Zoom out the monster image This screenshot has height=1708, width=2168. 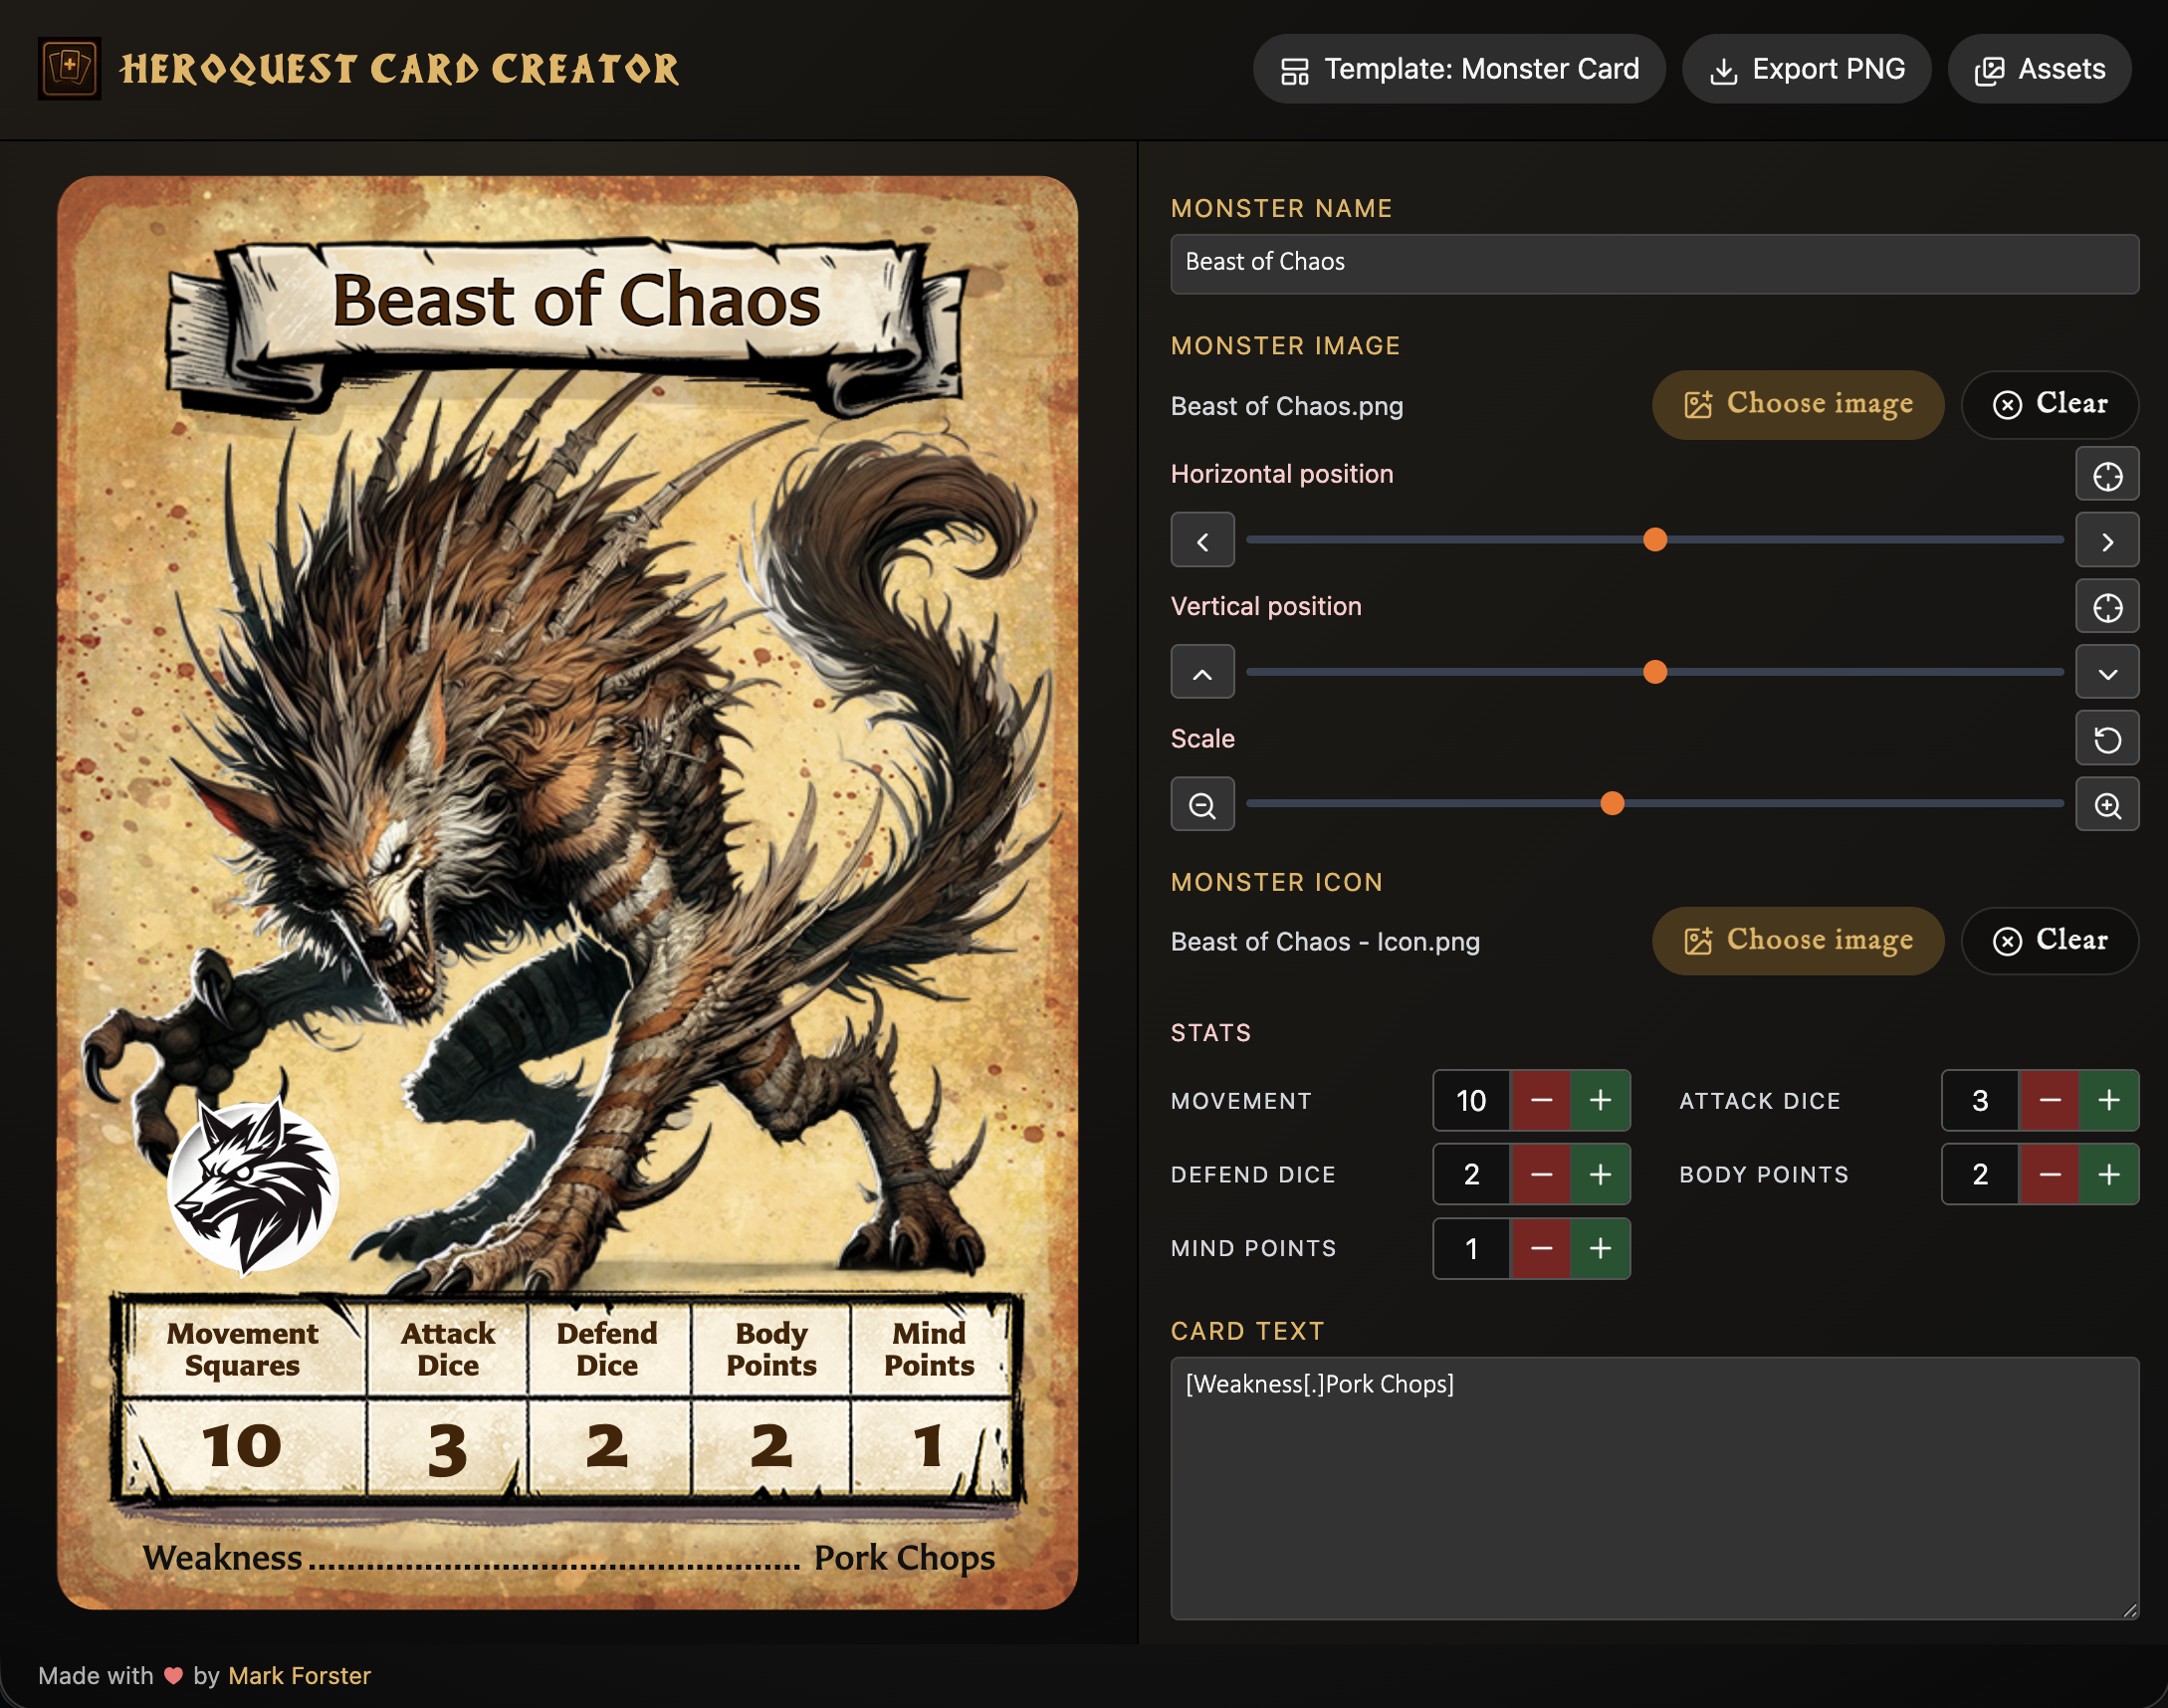[x=1202, y=804]
